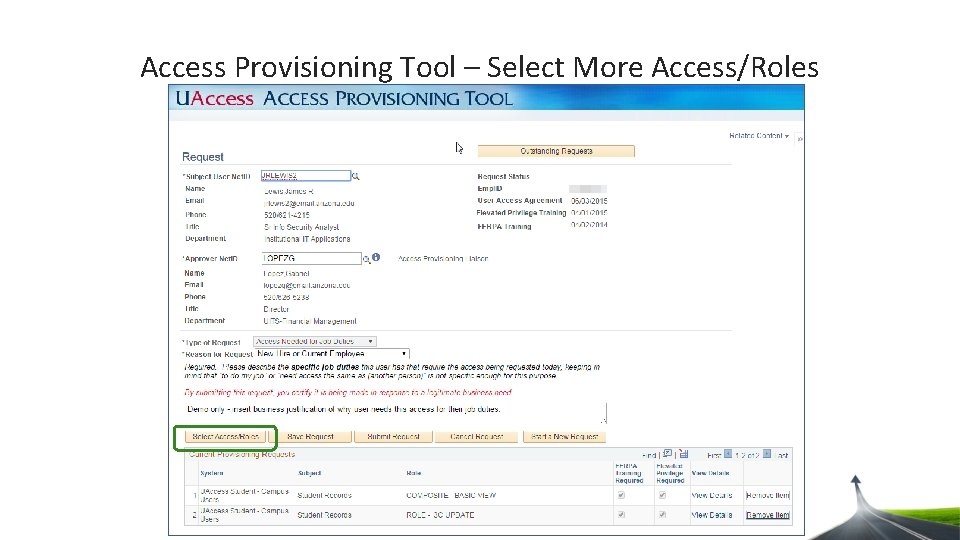Viewport: 960px width, 540px height.
Task: Click the Approver NetID lookup magnifier
Action: pos(366,260)
